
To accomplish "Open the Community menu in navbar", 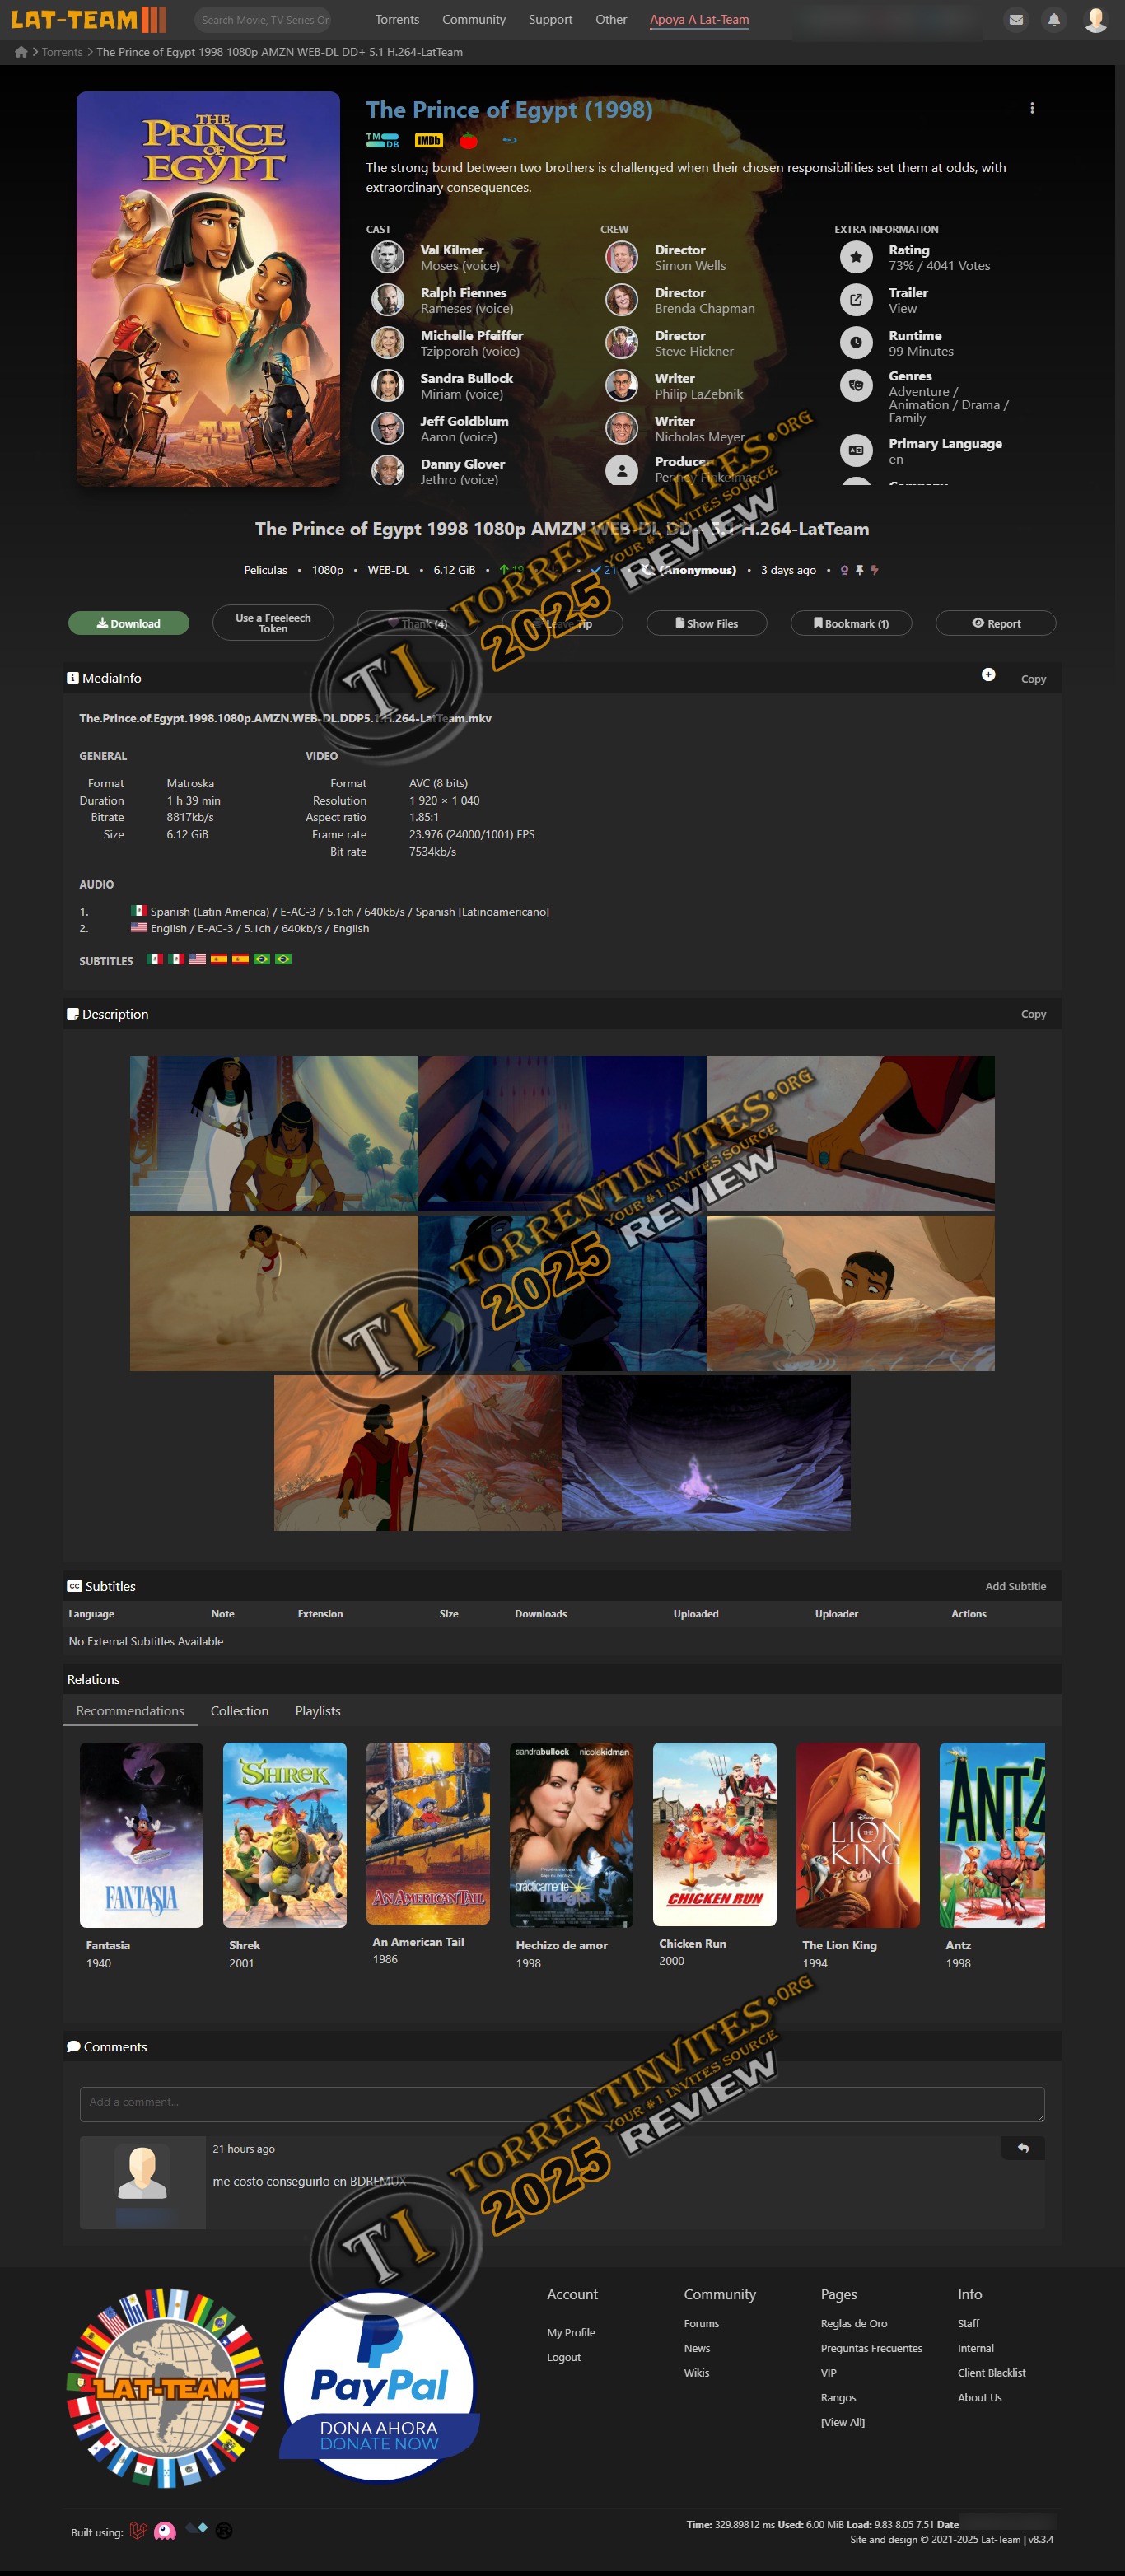I will (473, 20).
